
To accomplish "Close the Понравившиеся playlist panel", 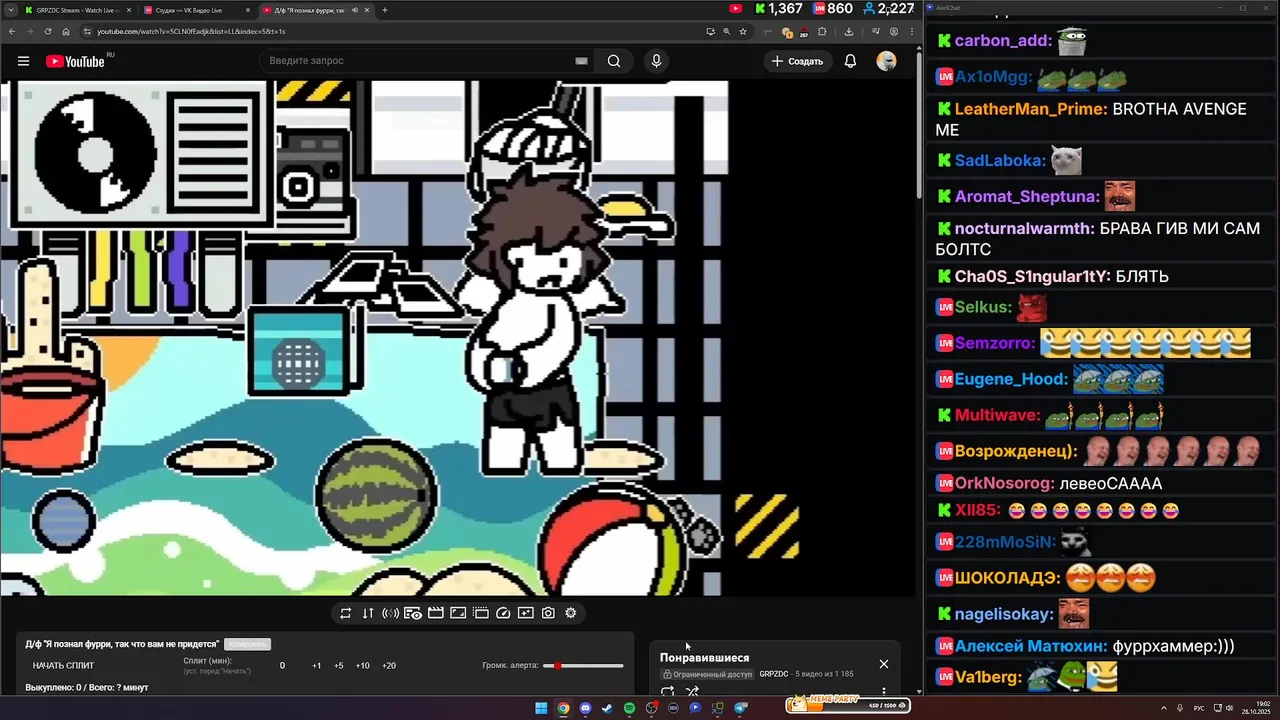I will point(883,664).
